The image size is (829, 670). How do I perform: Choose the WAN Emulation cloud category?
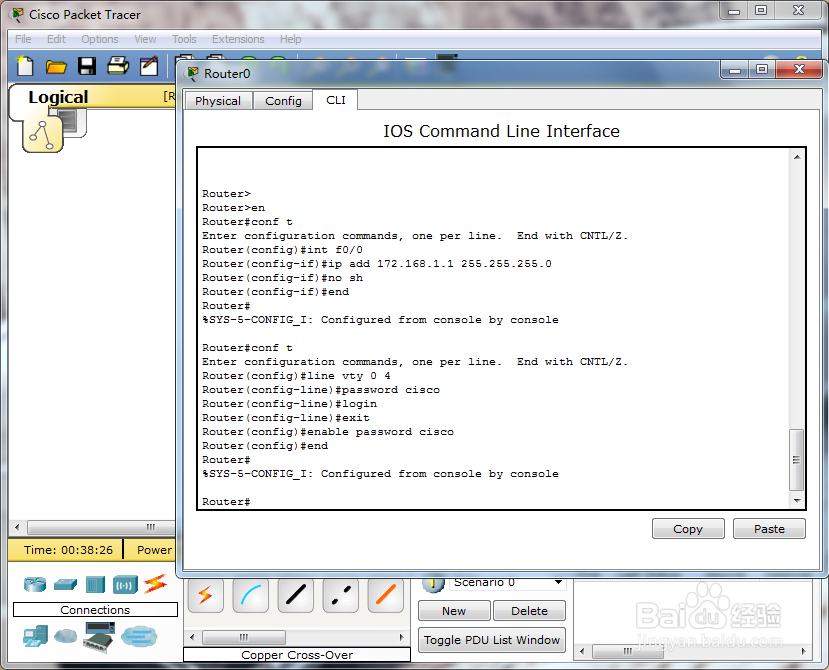click(x=66, y=636)
